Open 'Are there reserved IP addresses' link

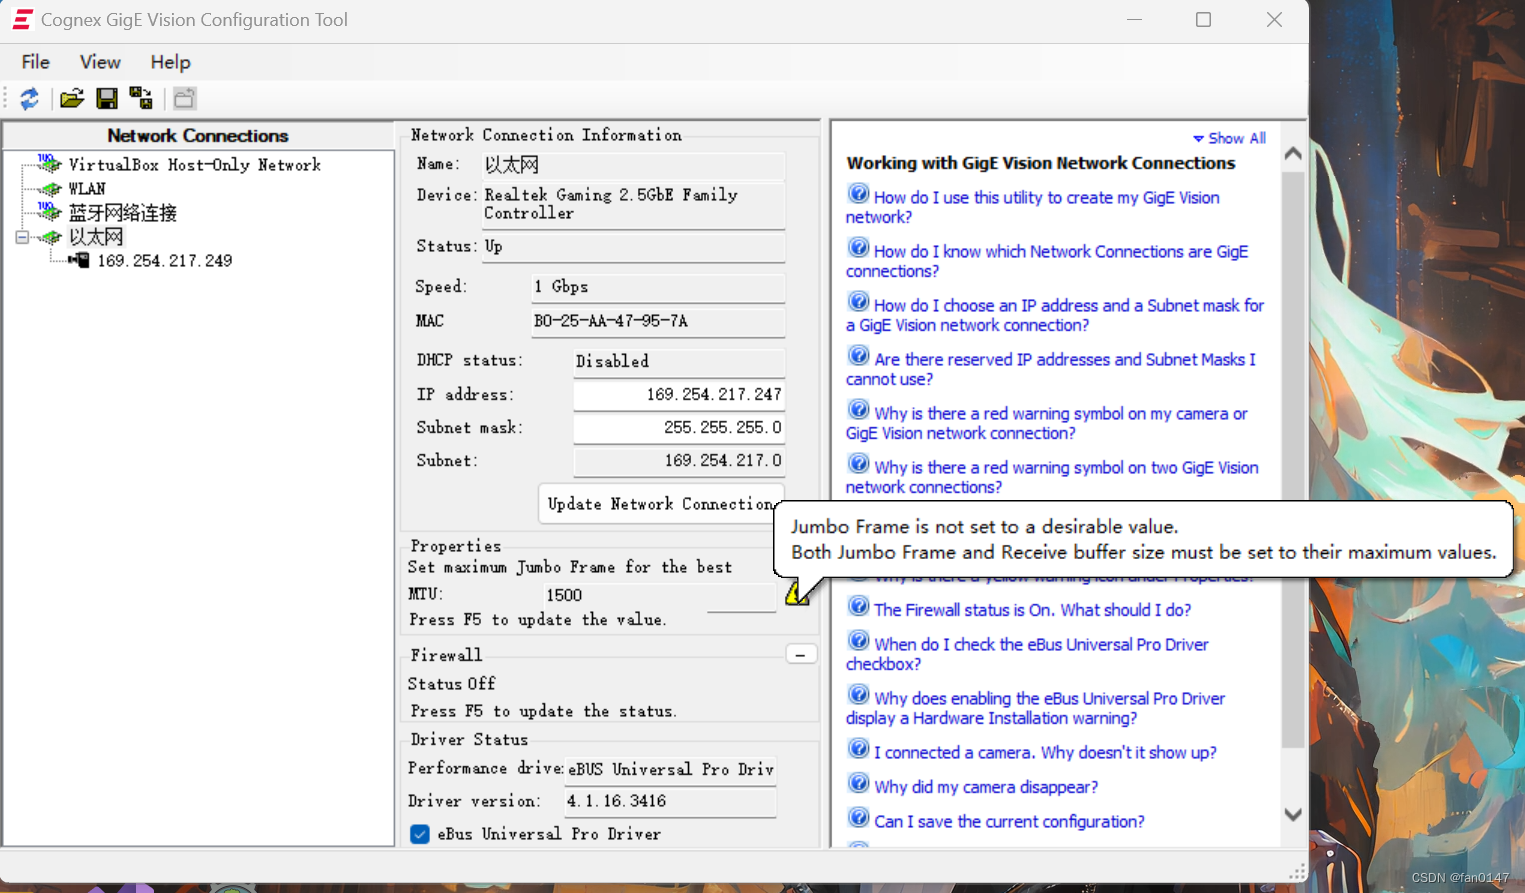[x=1051, y=369]
